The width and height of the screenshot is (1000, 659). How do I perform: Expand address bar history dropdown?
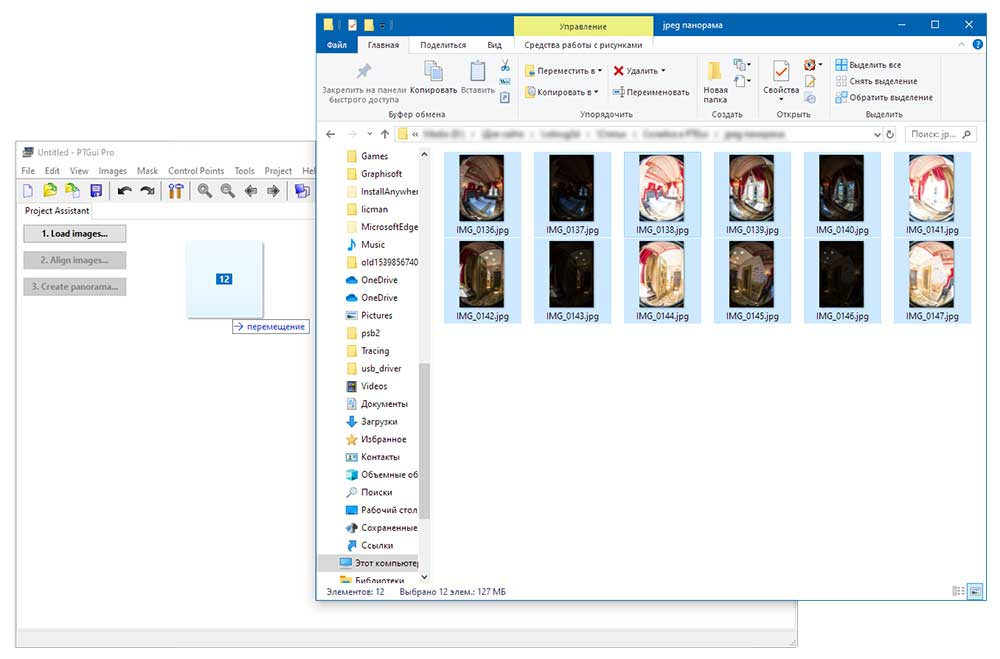877,134
